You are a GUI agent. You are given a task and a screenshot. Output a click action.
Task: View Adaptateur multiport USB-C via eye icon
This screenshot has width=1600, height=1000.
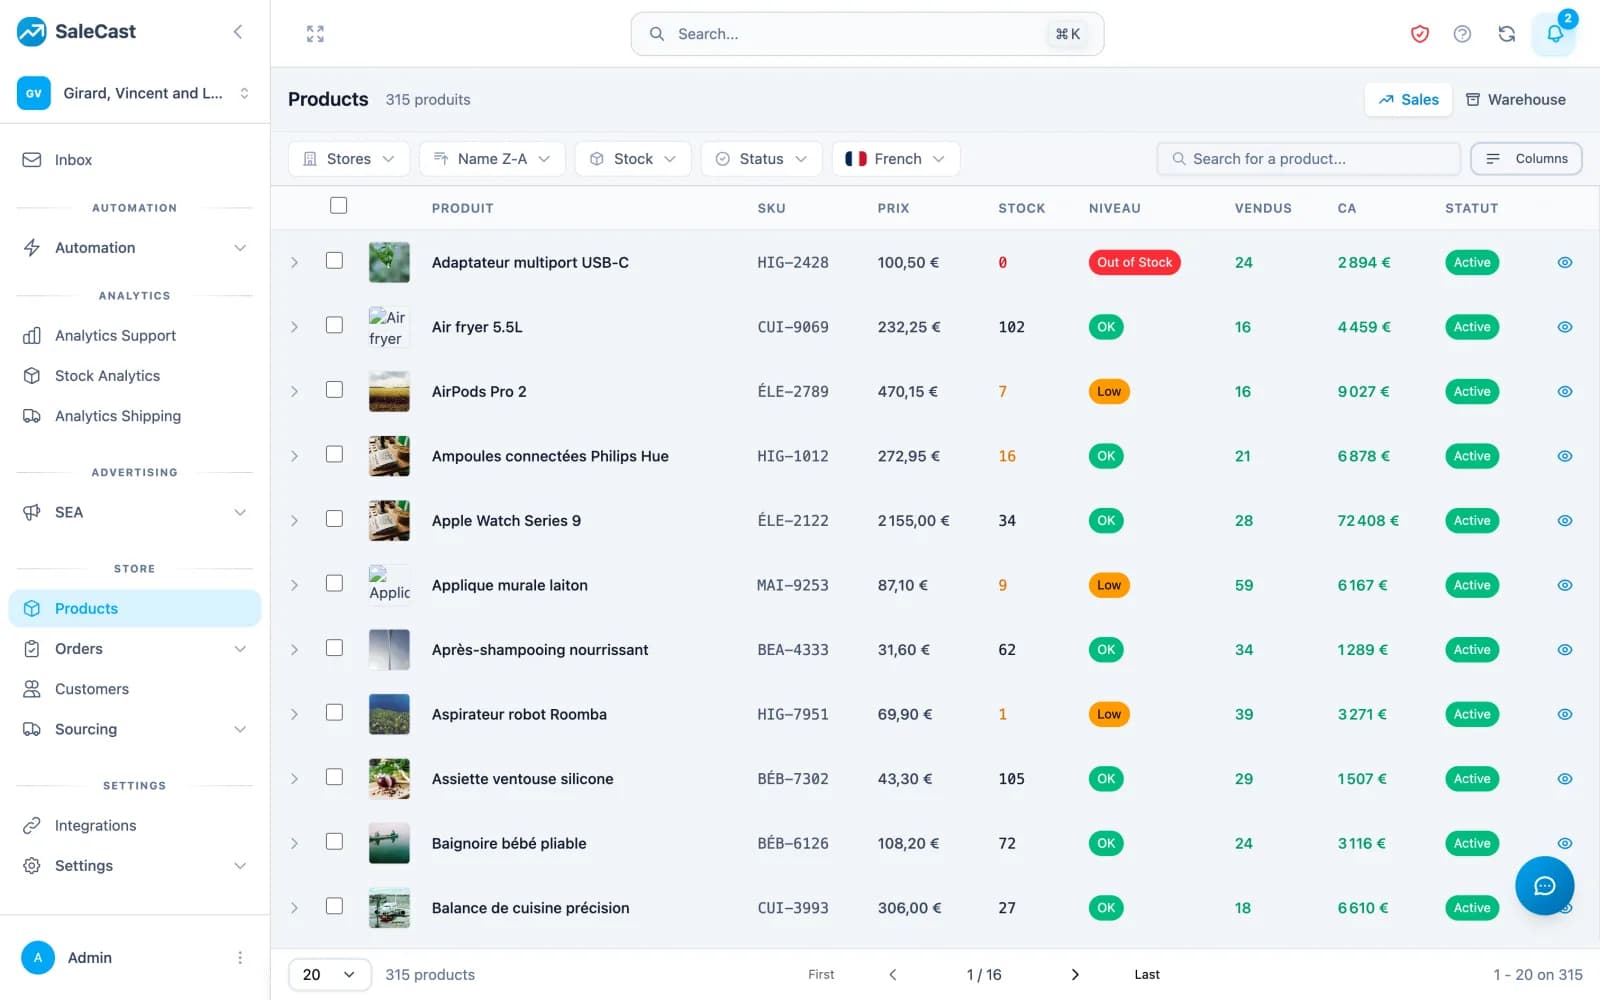point(1565,263)
